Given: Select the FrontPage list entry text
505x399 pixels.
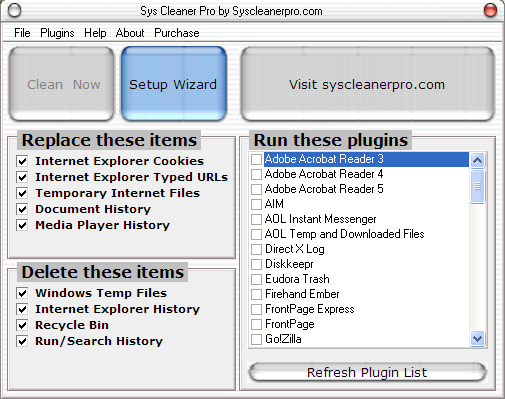Looking at the screenshot, I should tap(290, 324).
